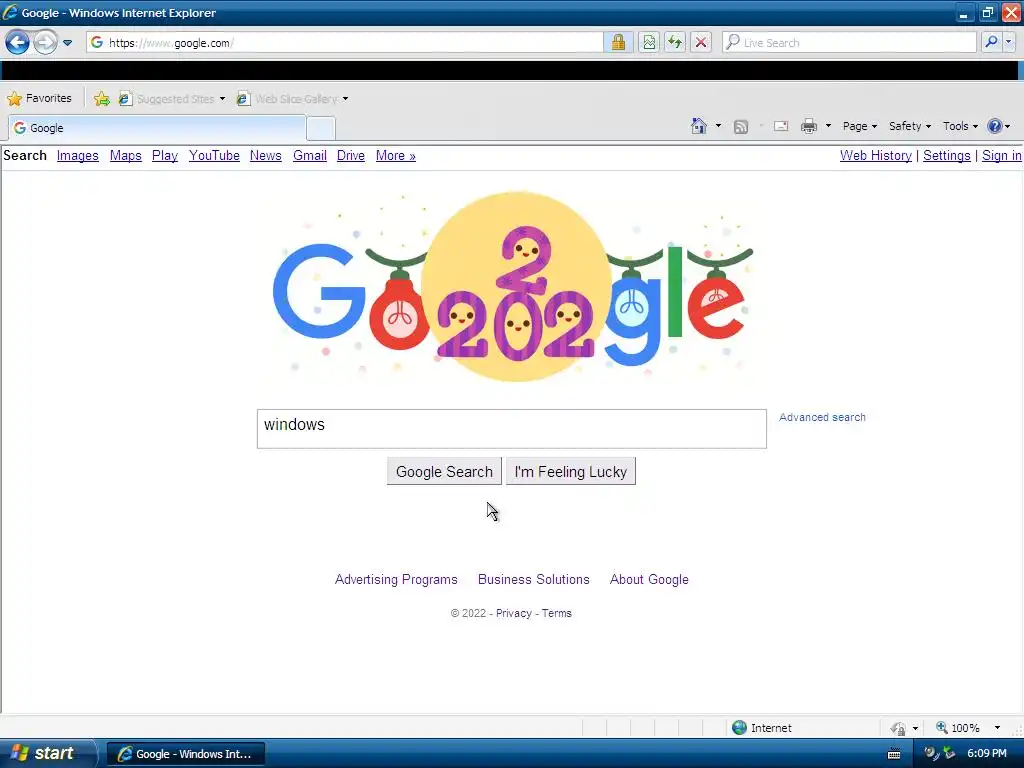Viewport: 1024px width, 768px height.
Task: Click the network connection tray icon
Action: pos(949,754)
